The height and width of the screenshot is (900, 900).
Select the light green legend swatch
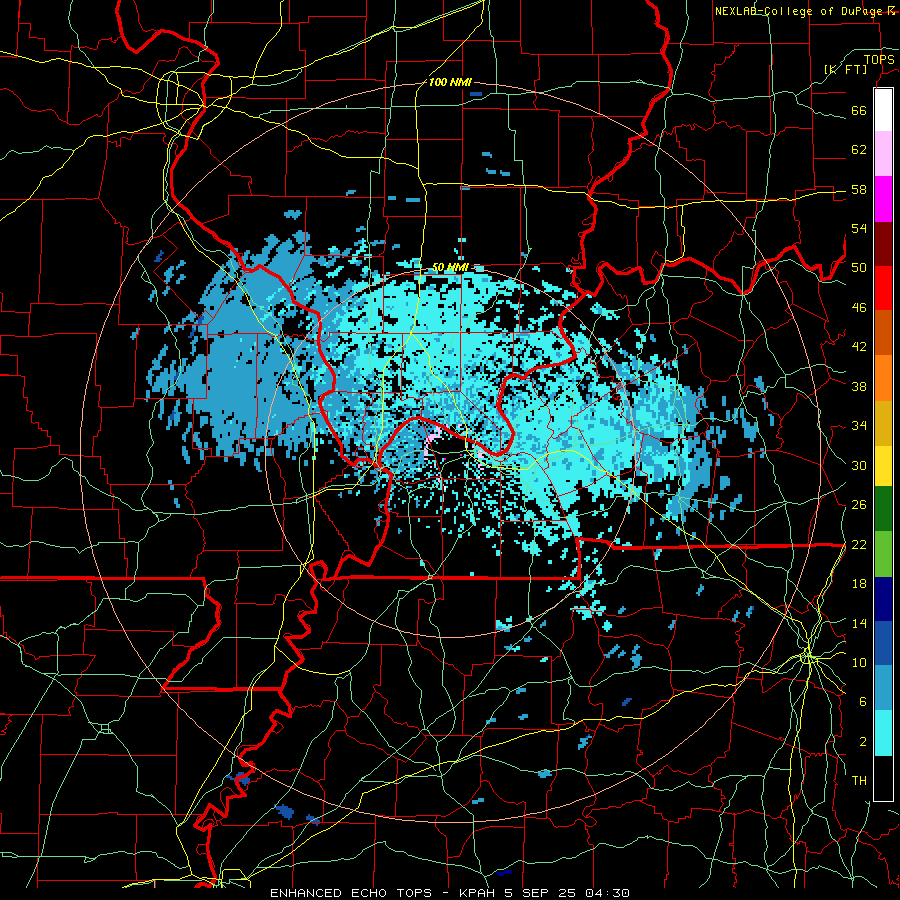click(x=883, y=554)
